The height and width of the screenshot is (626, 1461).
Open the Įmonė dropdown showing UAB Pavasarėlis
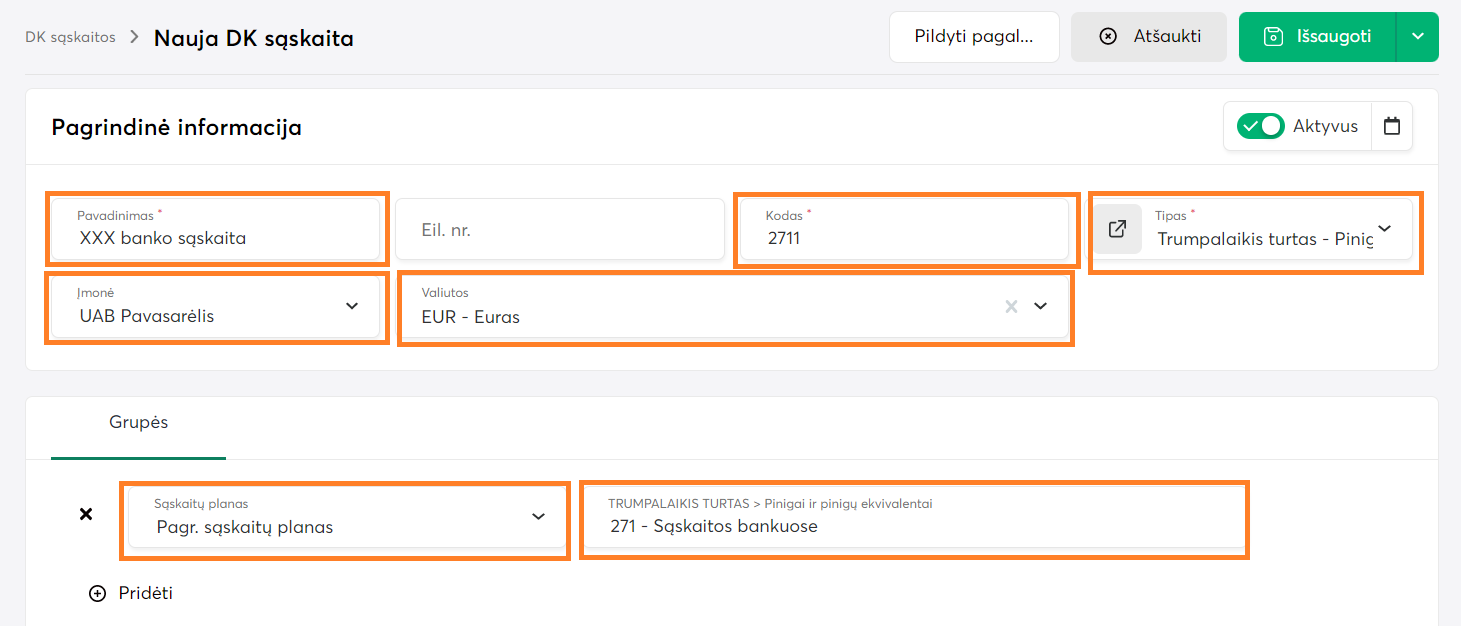pos(351,306)
